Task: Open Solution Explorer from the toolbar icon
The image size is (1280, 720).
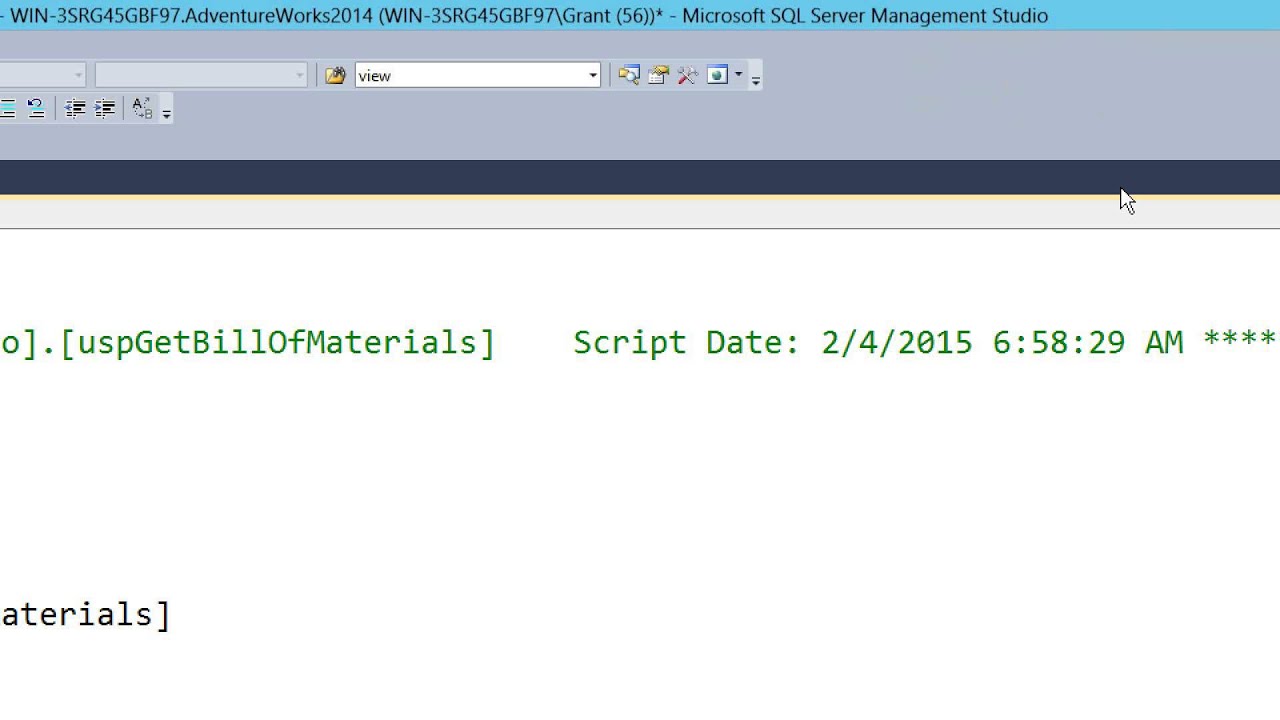Action: (629, 76)
